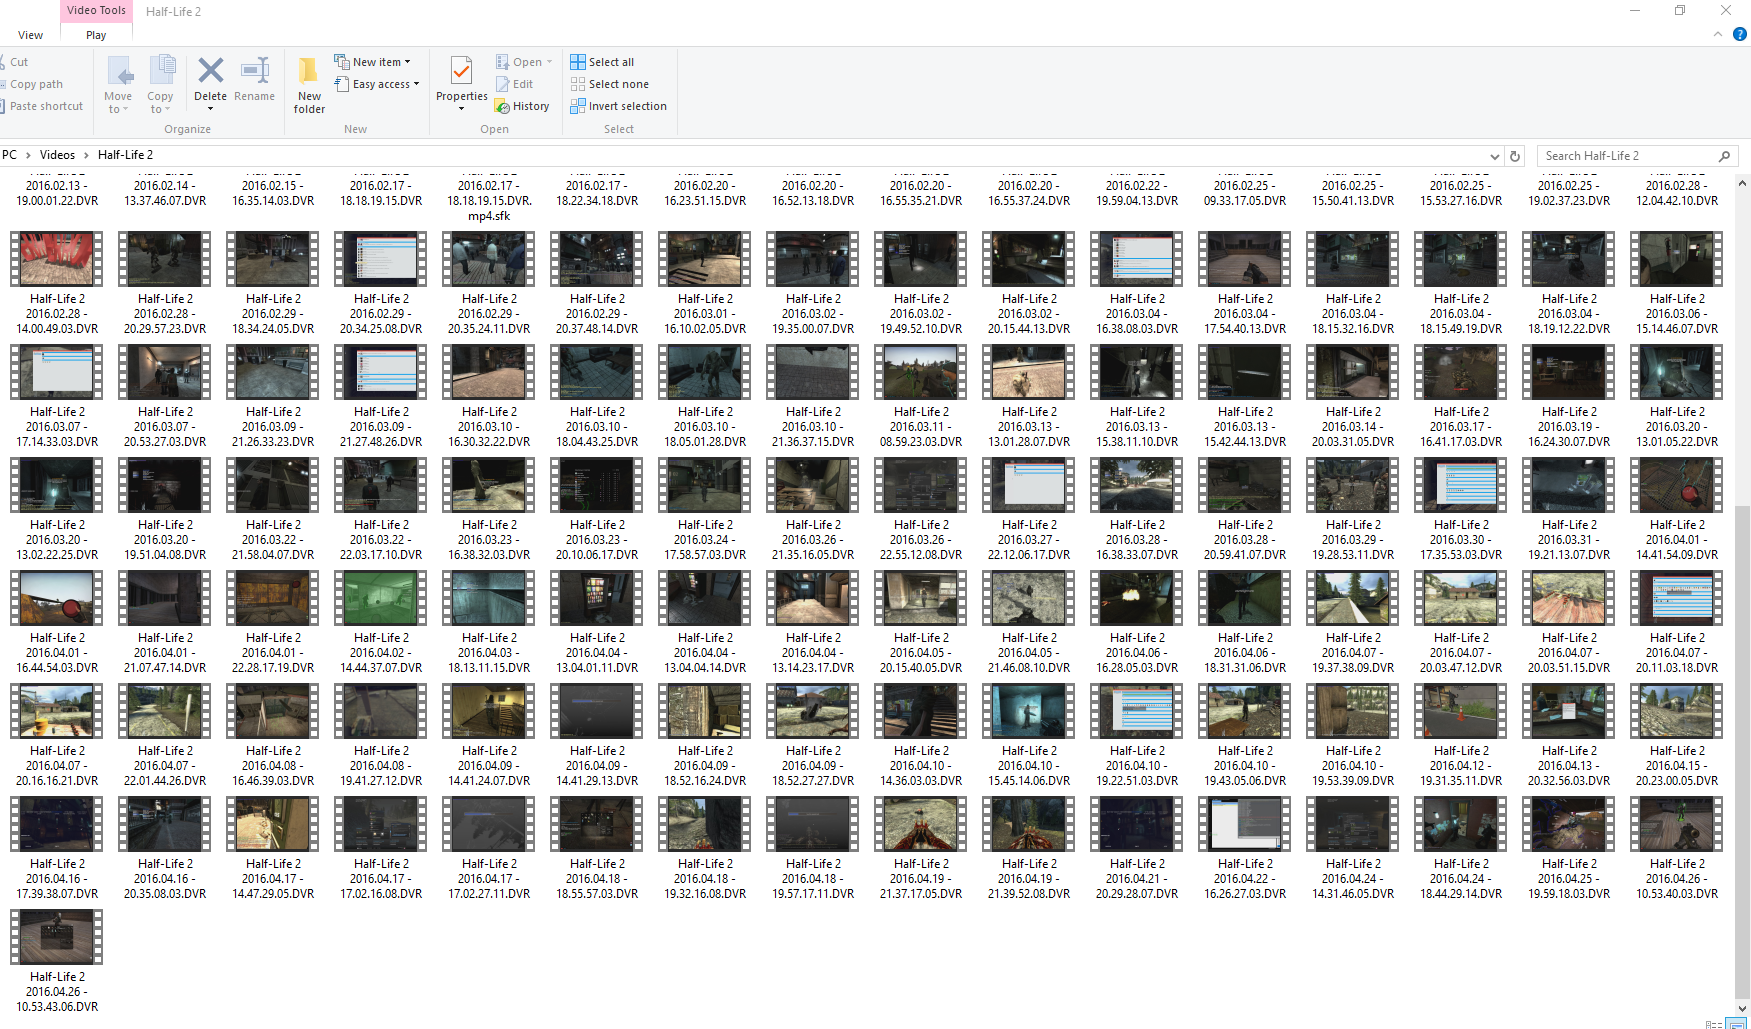
Task: Select video 2016.04.07 - 20.11.03.18.DVR thumbnail
Action: coord(1677,598)
